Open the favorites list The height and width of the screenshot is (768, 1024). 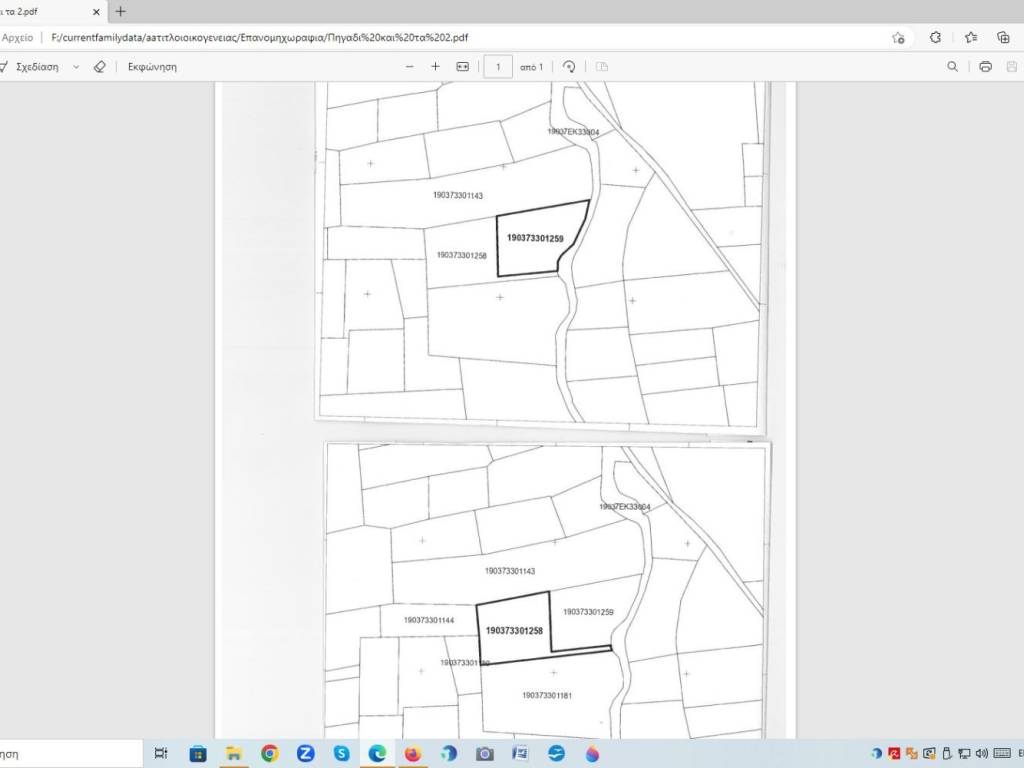click(971, 37)
